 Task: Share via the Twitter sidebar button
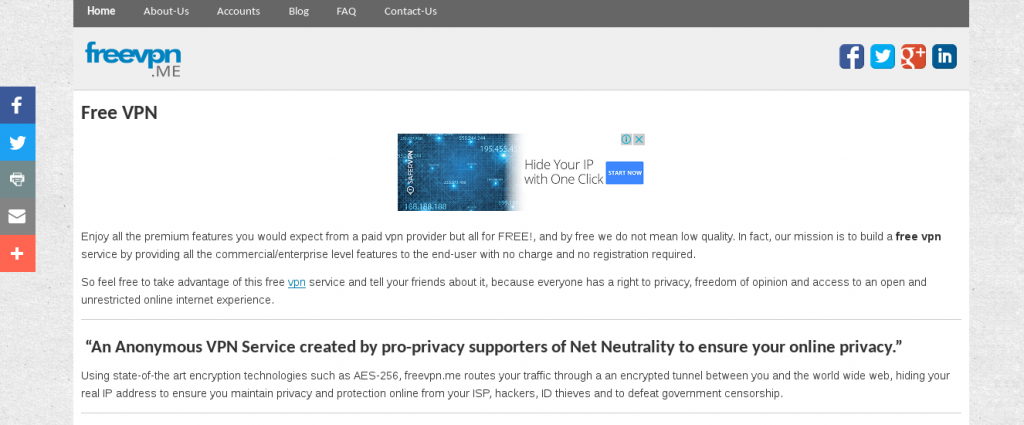point(17,142)
